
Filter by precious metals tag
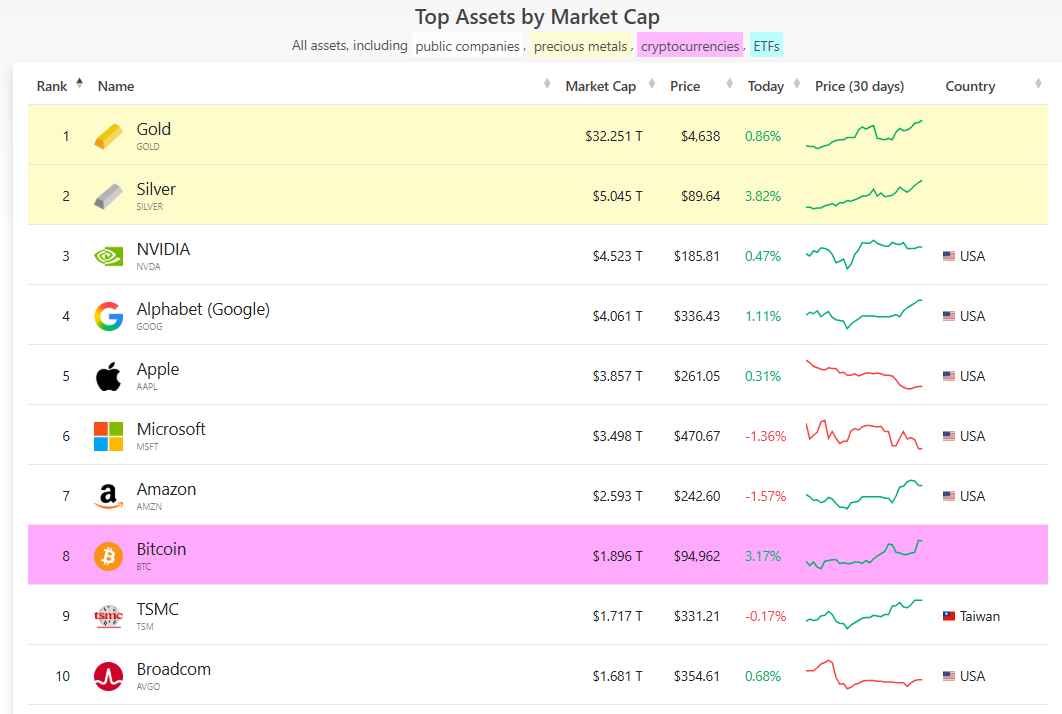point(580,46)
